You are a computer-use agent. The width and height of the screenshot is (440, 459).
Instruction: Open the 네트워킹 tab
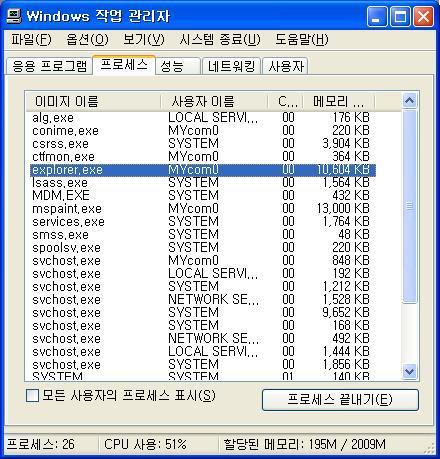[x=231, y=66]
